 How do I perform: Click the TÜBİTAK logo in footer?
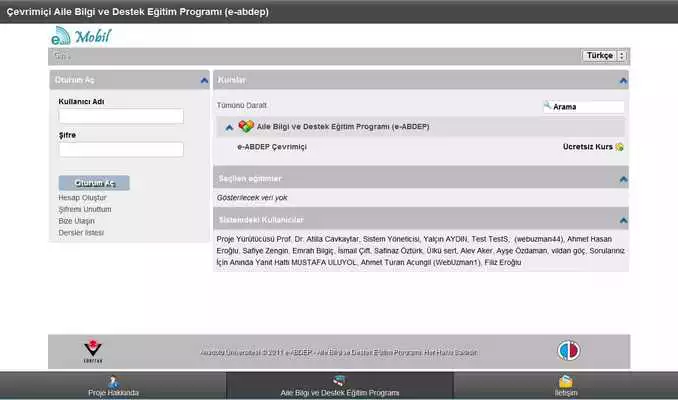tap(93, 351)
